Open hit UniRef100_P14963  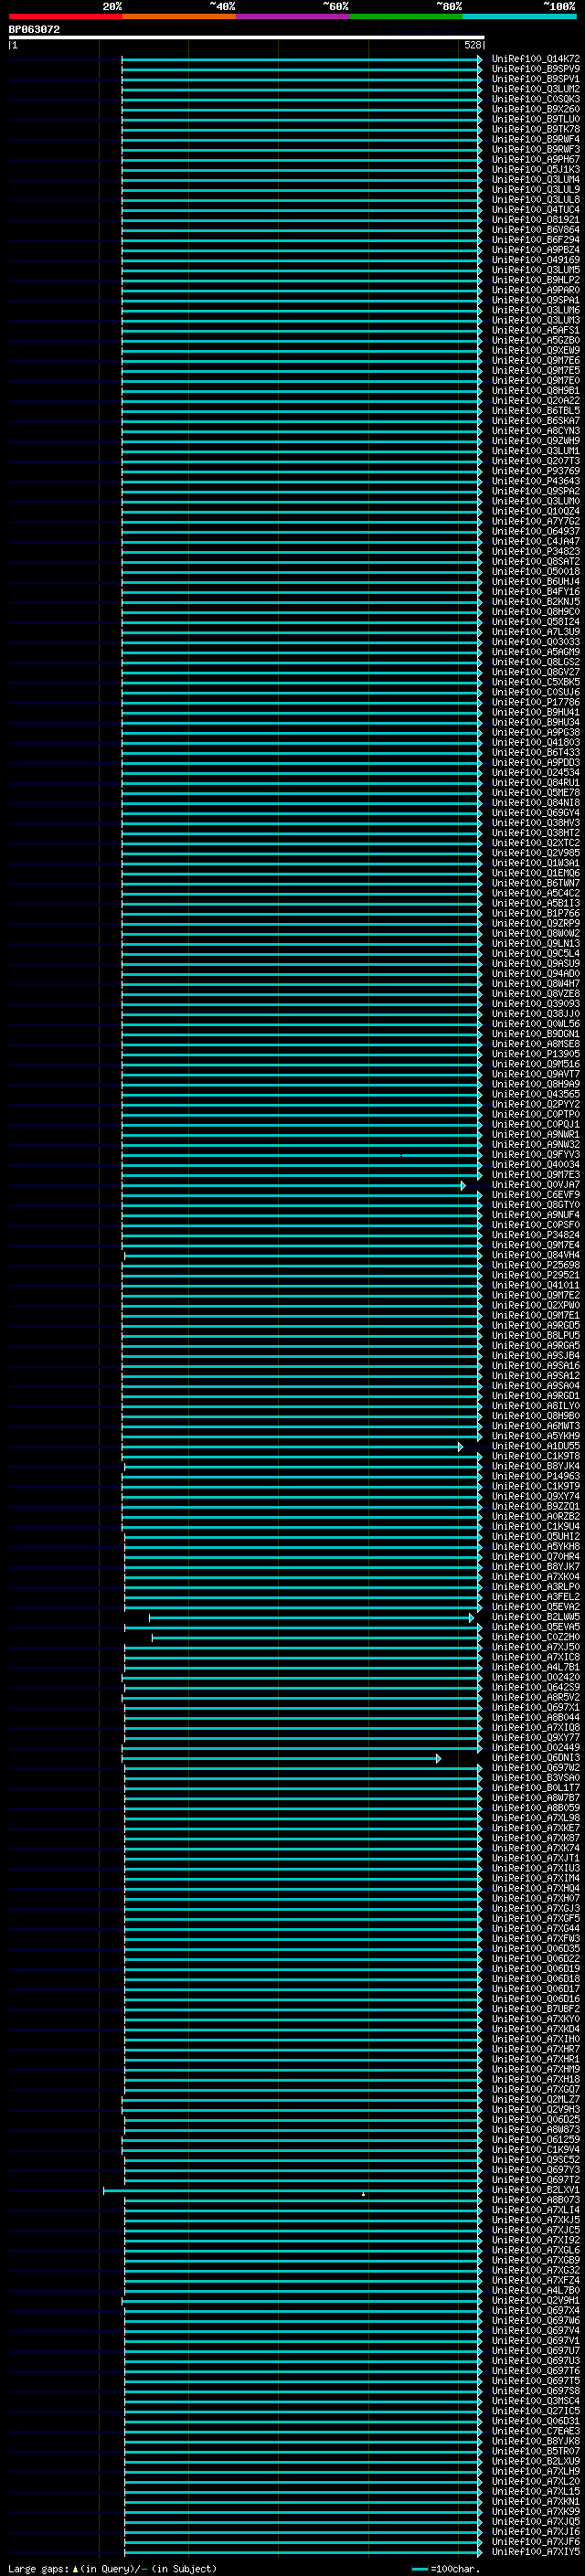[536, 1476]
